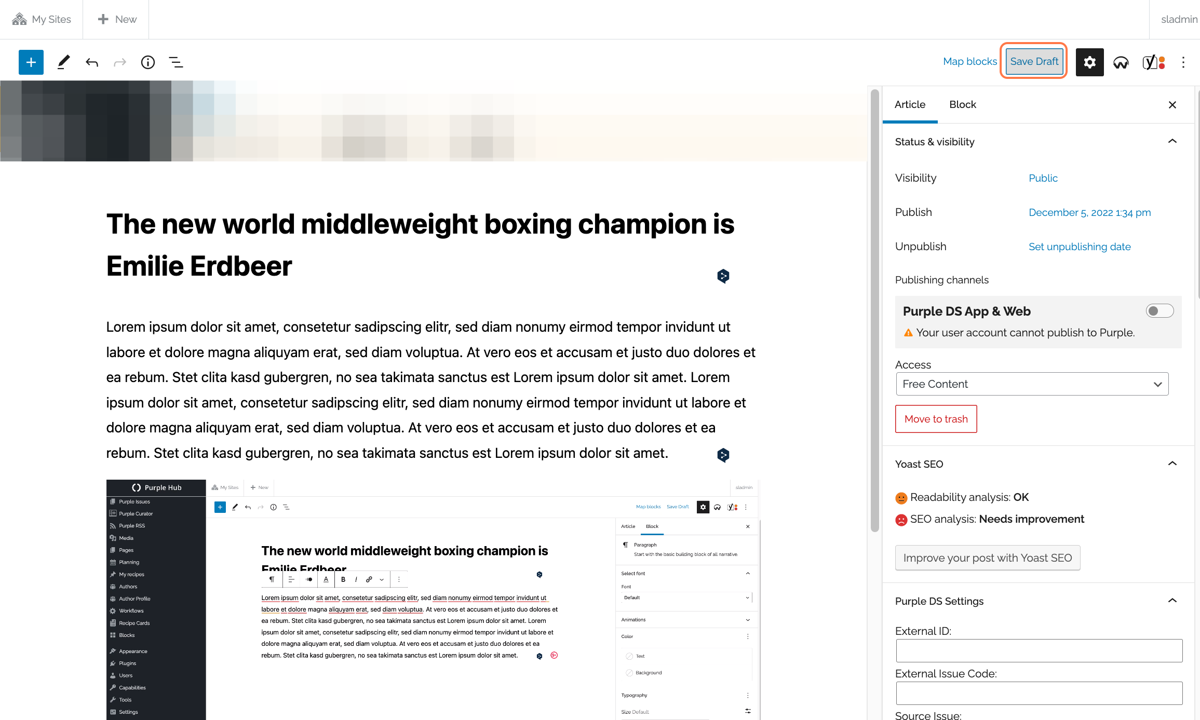
Task: Redo the undone change
Action: 120,62
